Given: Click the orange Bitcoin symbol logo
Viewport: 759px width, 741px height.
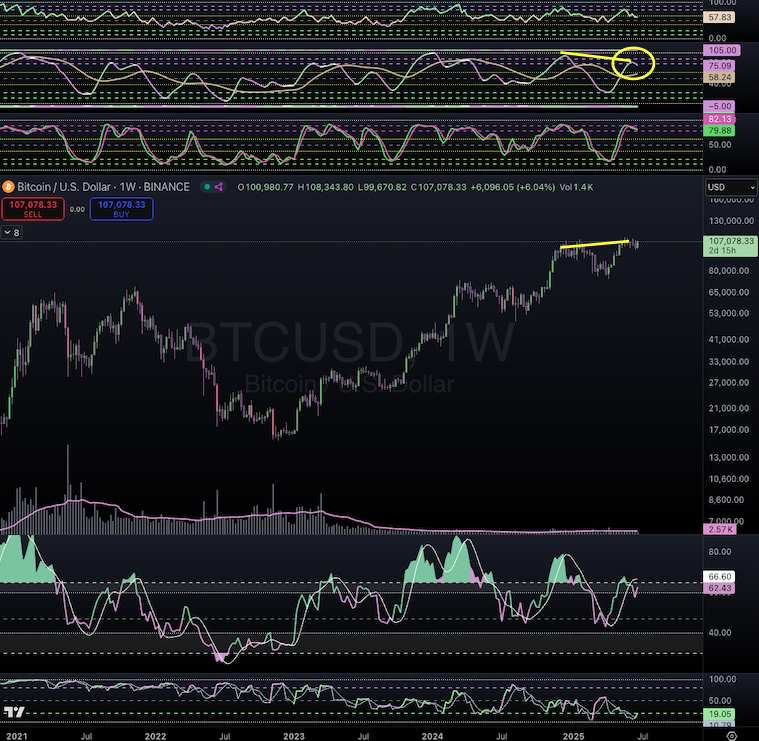Looking at the screenshot, I should [8, 187].
